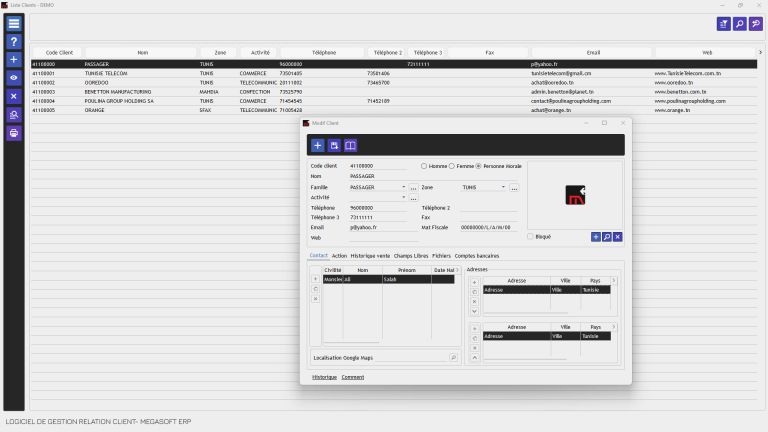Sort main list by Activité header

click(260, 52)
